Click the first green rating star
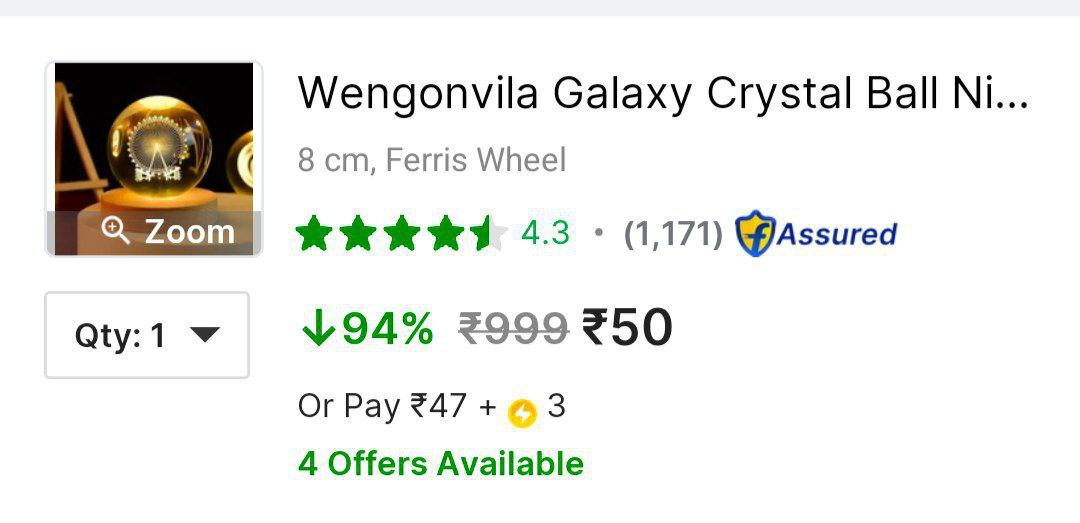Screen dimensions: 1080x523 (x=314, y=234)
